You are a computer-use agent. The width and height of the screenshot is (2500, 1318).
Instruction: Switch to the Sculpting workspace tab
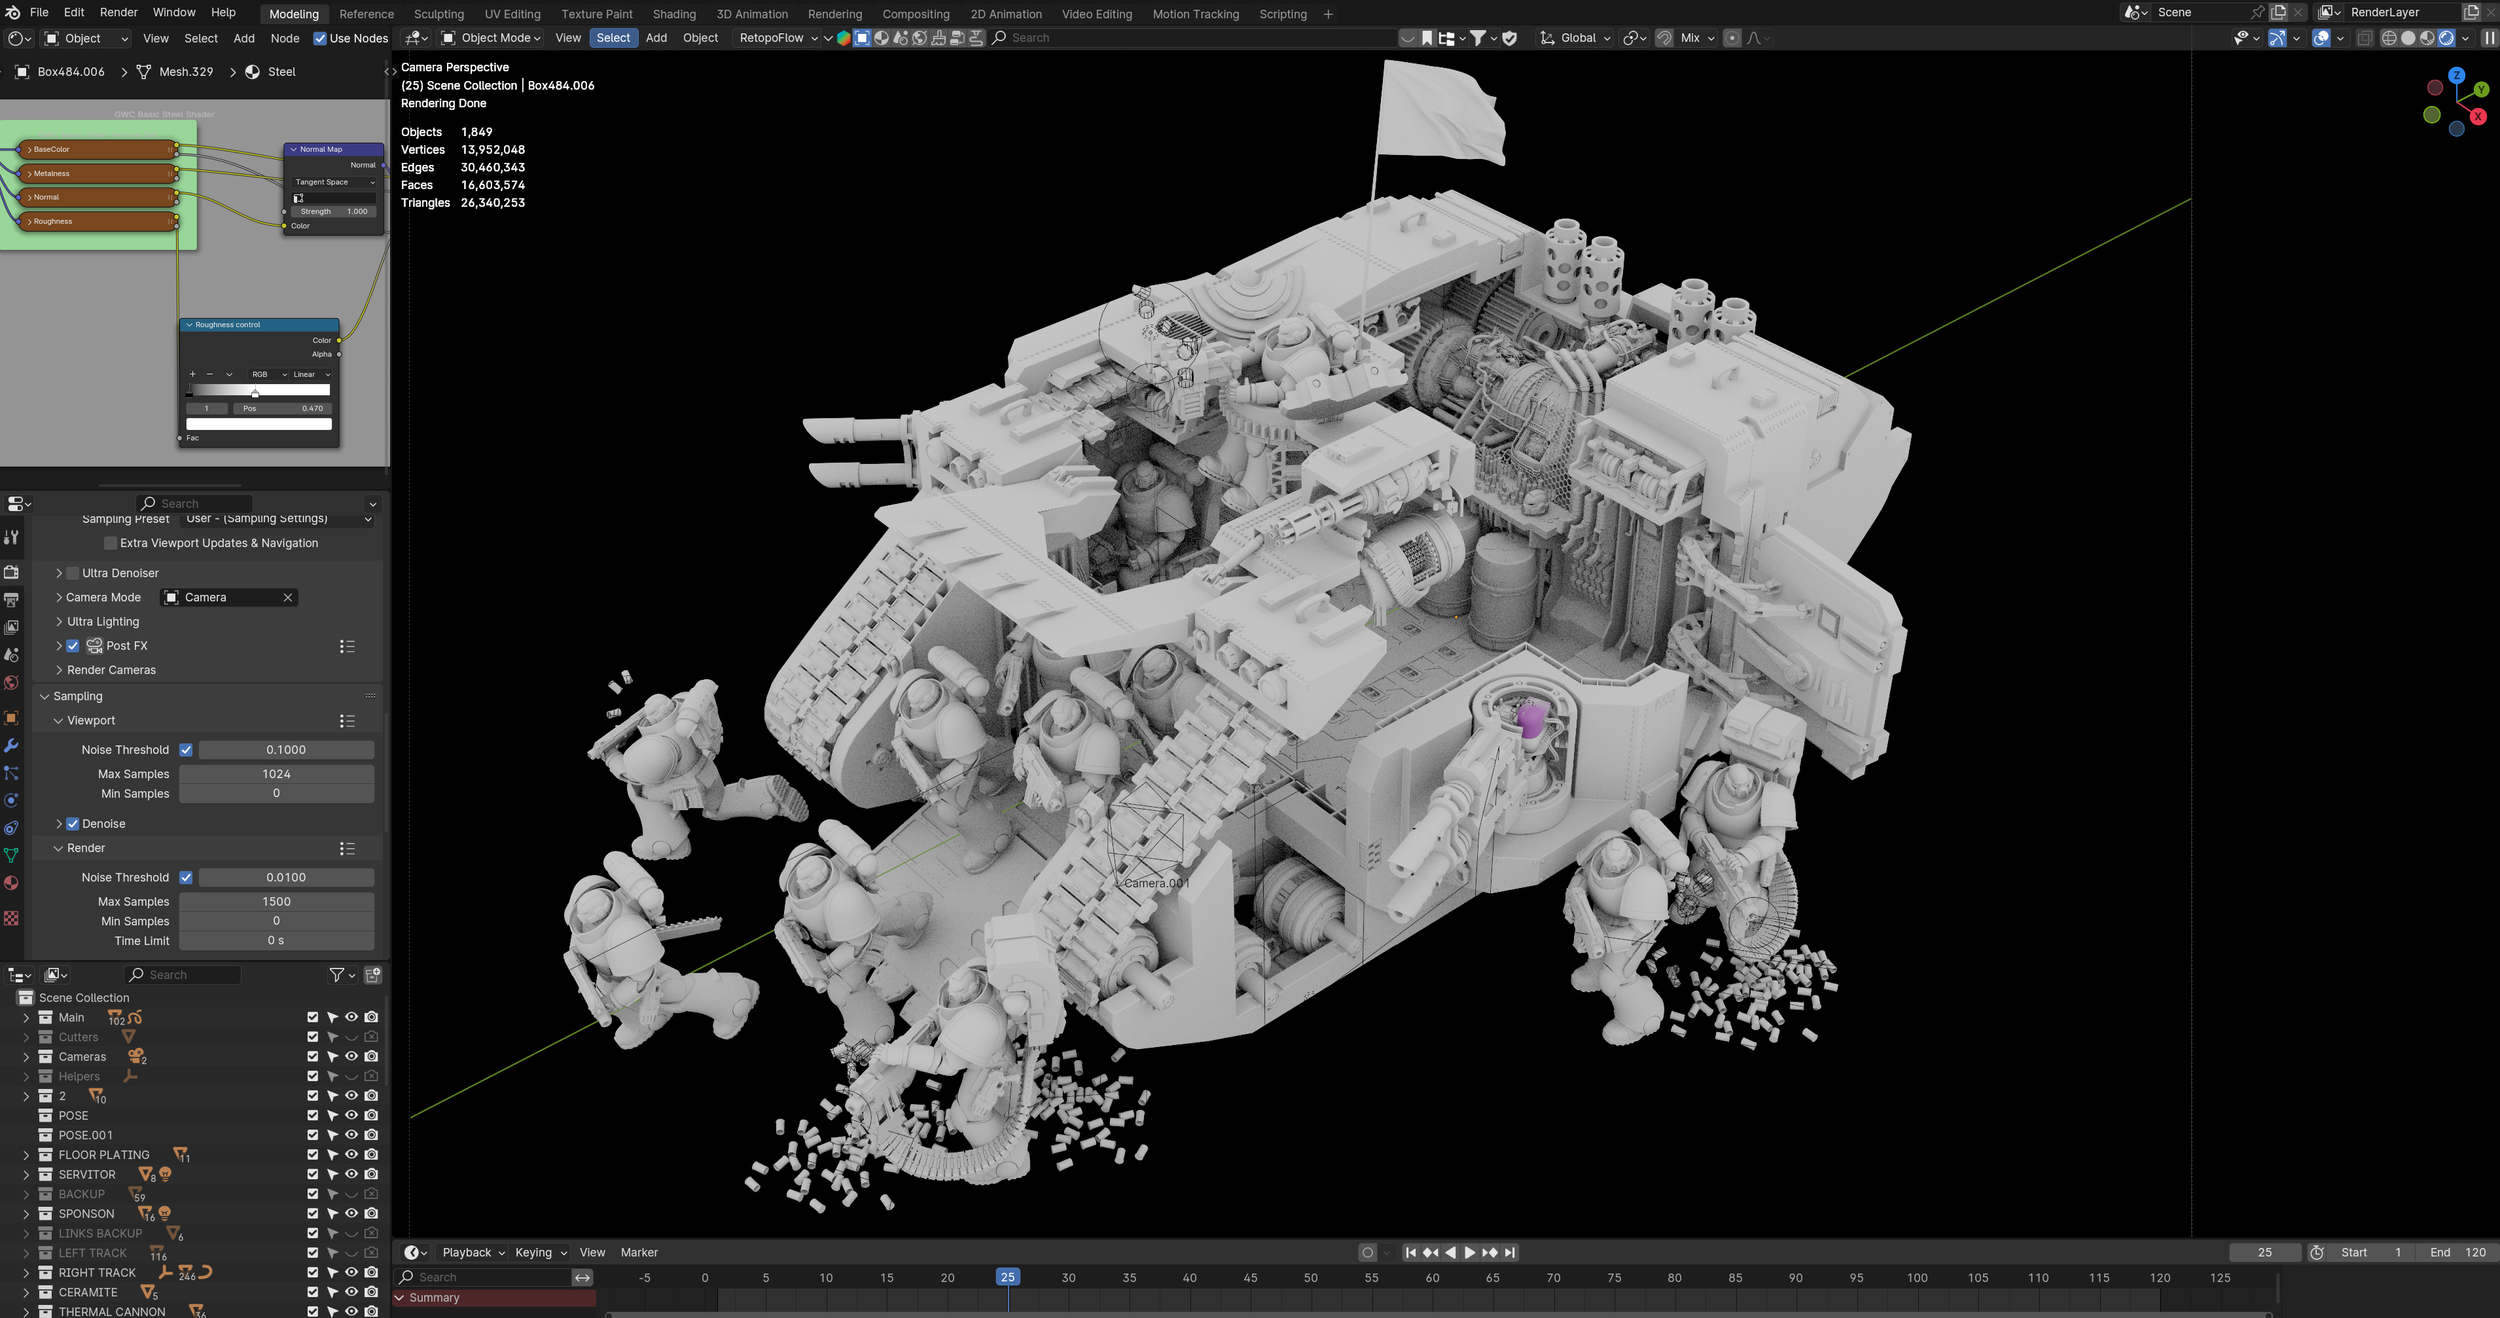tap(439, 14)
